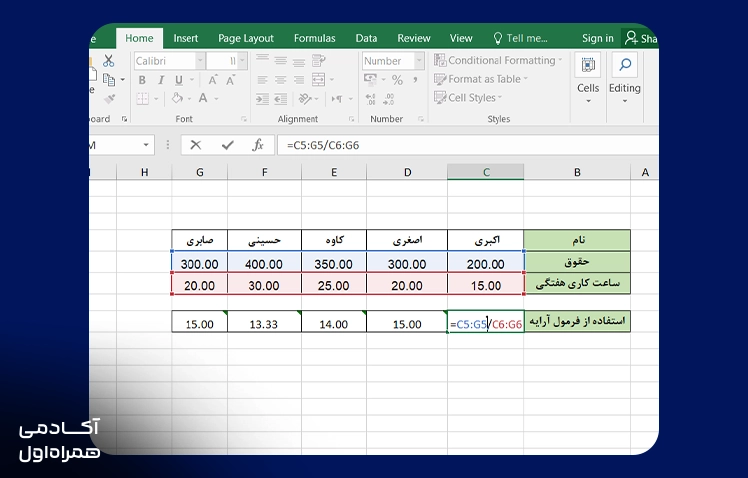Viewport: 748px width, 478px height.
Task: Click Merge & Center icon
Action: pyautogui.click(x=318, y=80)
